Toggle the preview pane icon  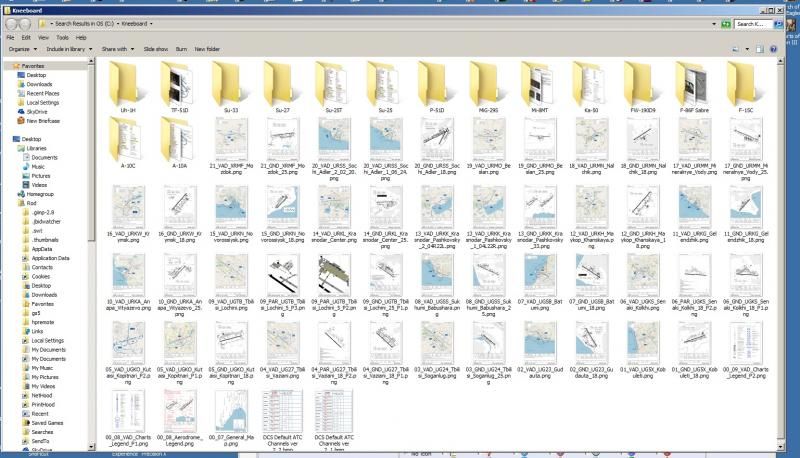pyautogui.click(x=760, y=49)
